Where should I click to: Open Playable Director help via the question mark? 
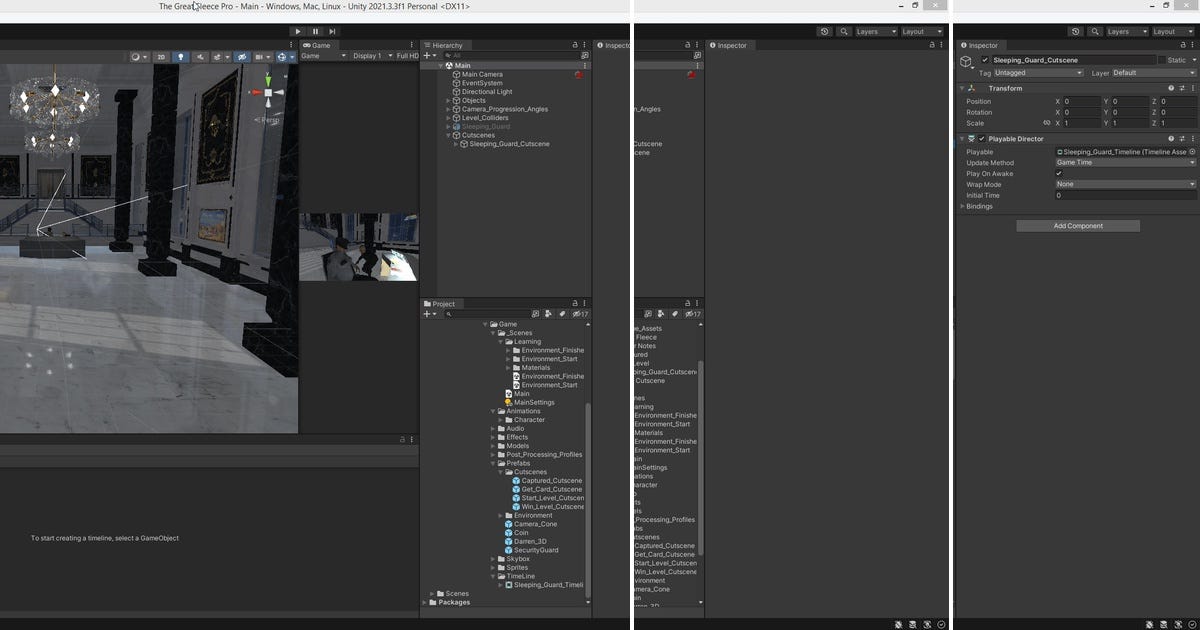coord(1170,138)
